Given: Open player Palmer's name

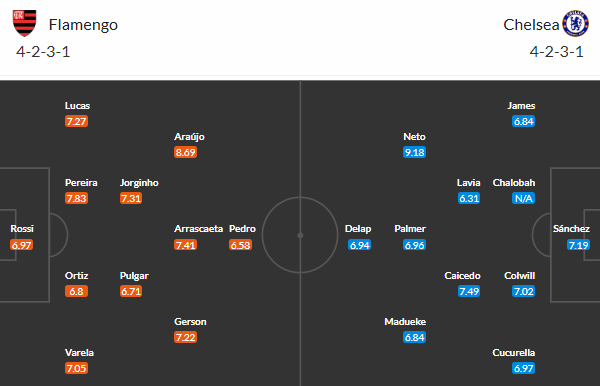Looking at the screenshot, I should tap(410, 229).
